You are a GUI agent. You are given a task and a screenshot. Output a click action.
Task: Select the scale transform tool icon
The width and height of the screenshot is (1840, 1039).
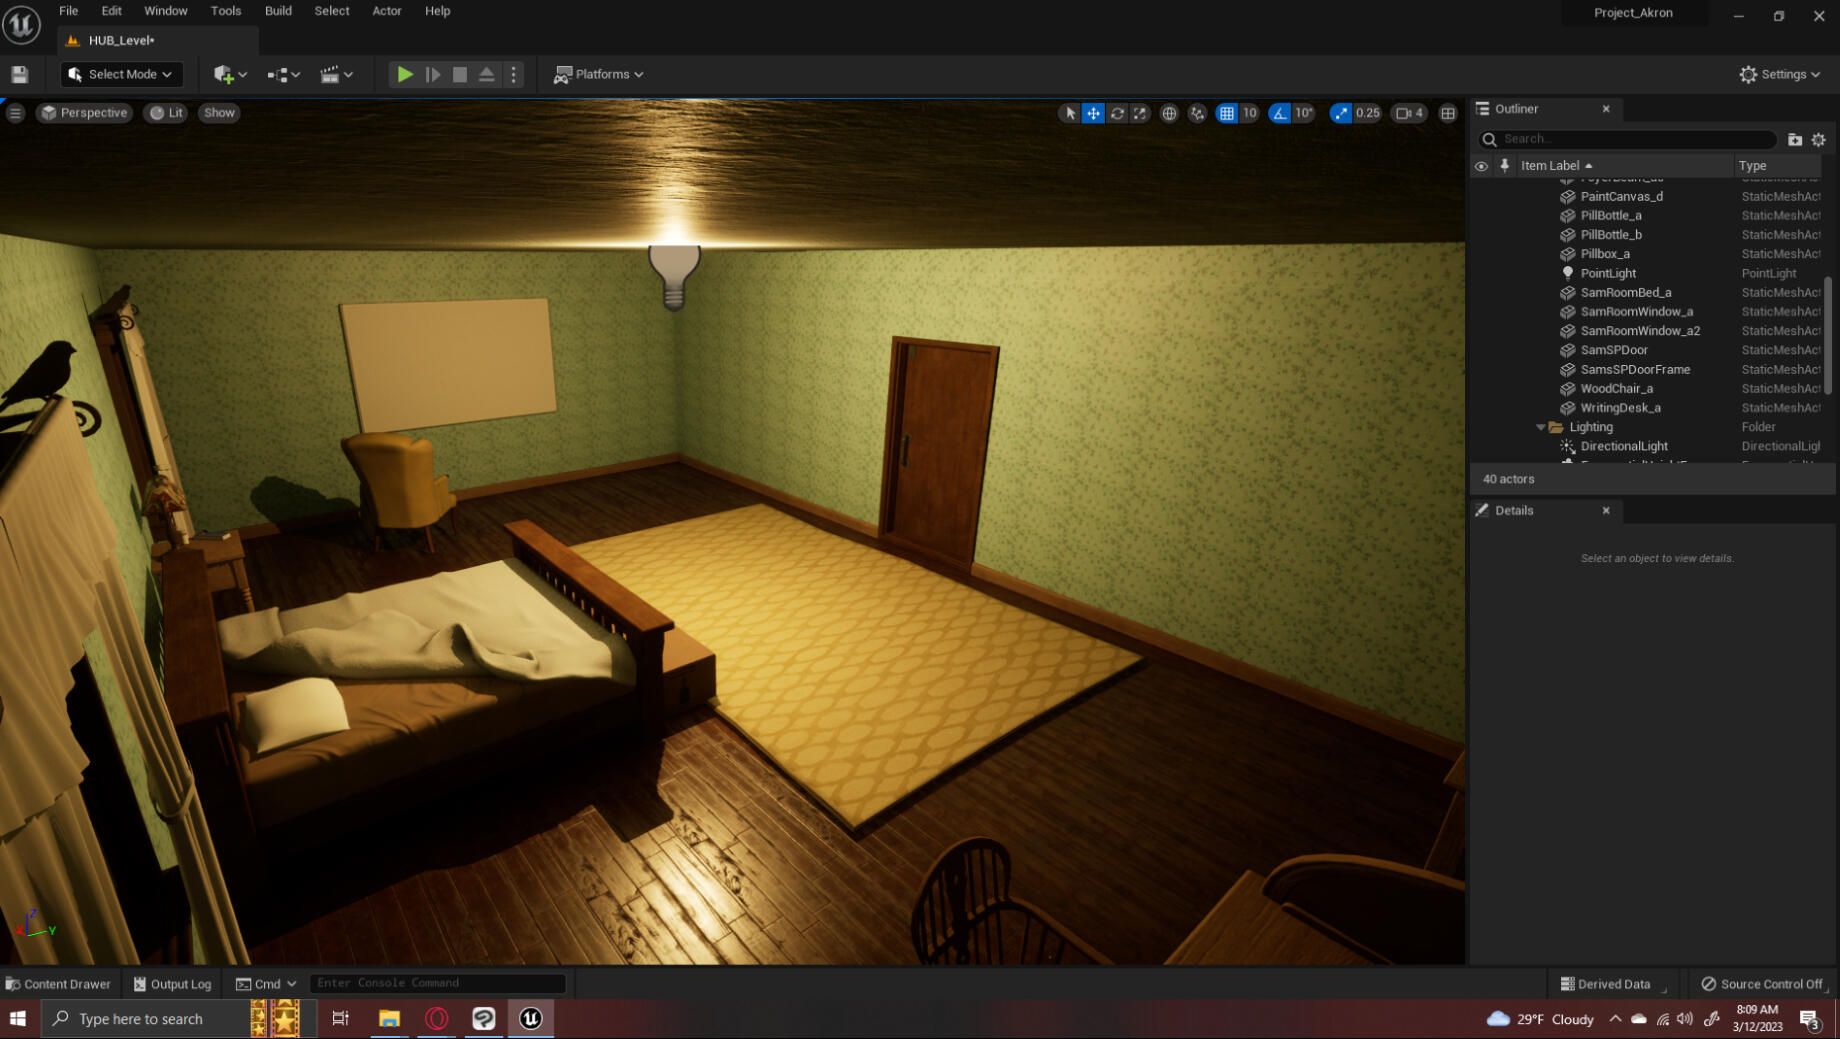click(1140, 113)
